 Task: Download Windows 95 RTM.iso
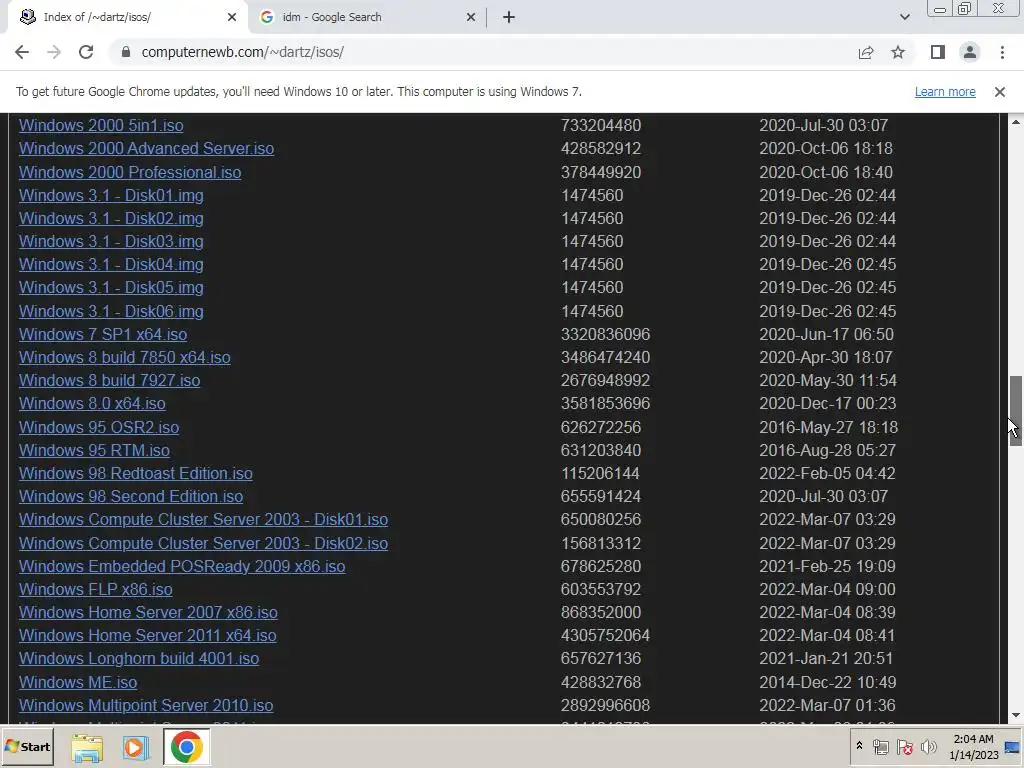pos(94,451)
